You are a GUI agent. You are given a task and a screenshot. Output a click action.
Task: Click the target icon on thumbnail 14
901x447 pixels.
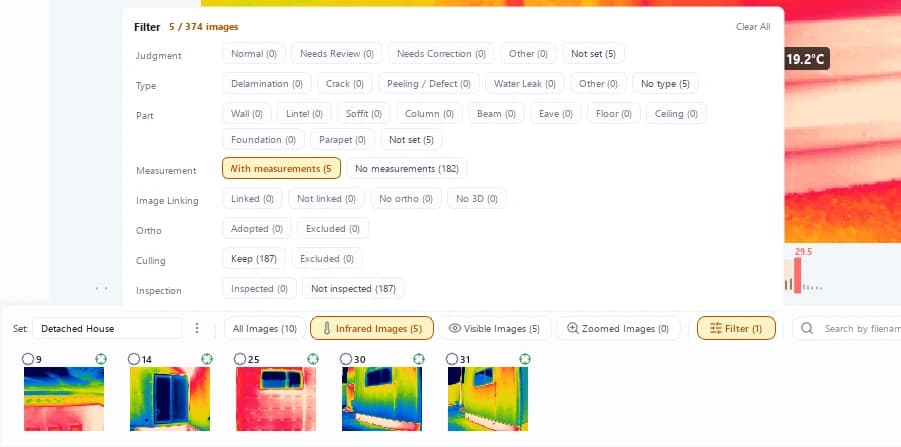pyautogui.click(x=207, y=359)
